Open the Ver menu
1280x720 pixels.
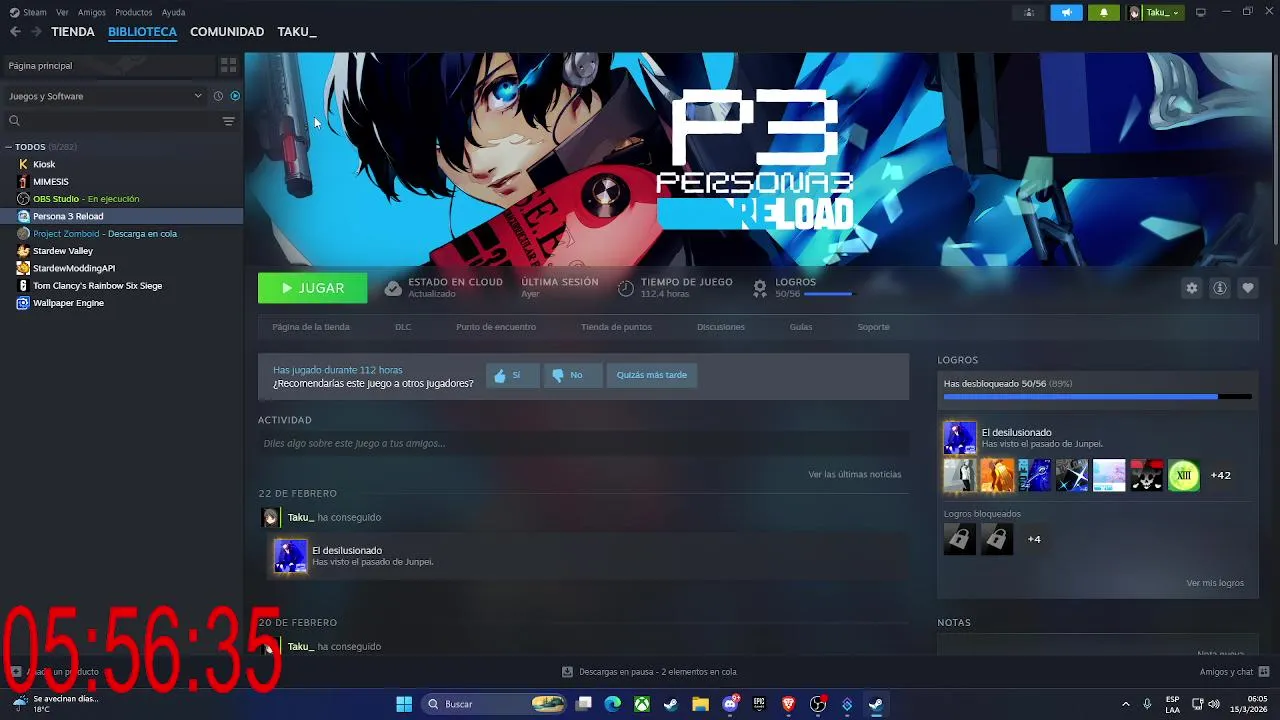point(63,12)
